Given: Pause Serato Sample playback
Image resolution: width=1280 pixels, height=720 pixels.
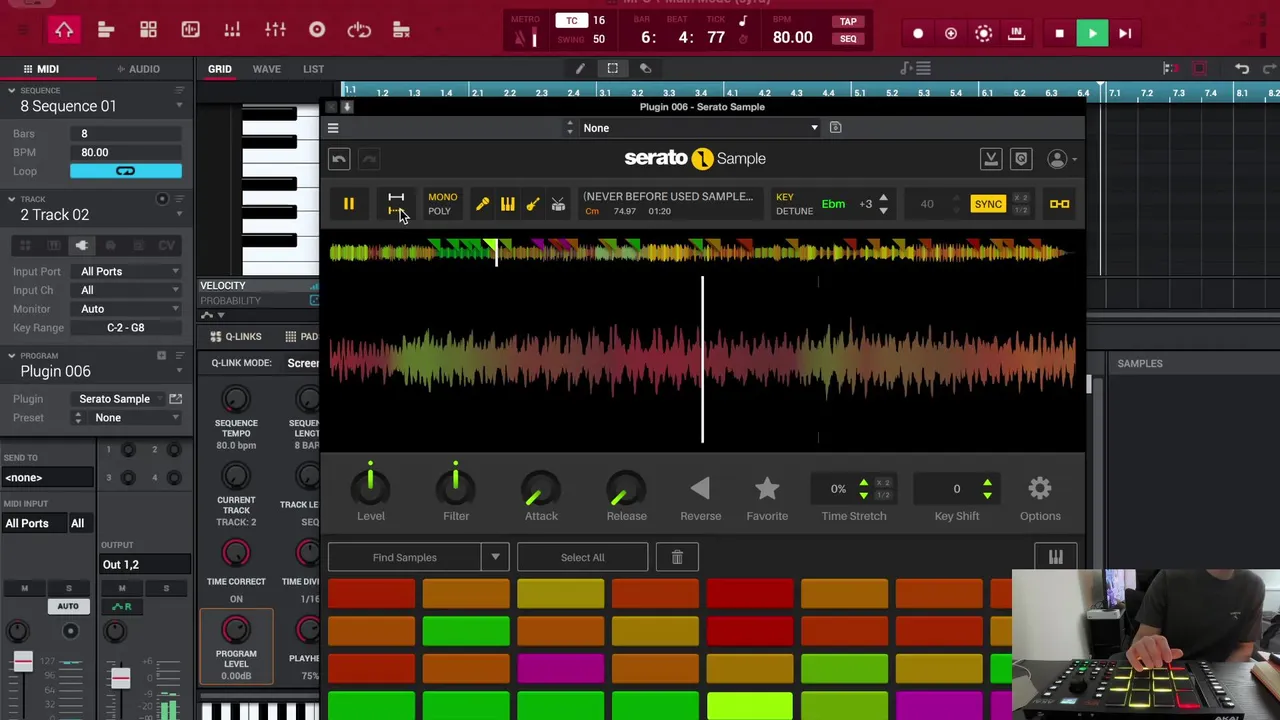Looking at the screenshot, I should tap(349, 204).
